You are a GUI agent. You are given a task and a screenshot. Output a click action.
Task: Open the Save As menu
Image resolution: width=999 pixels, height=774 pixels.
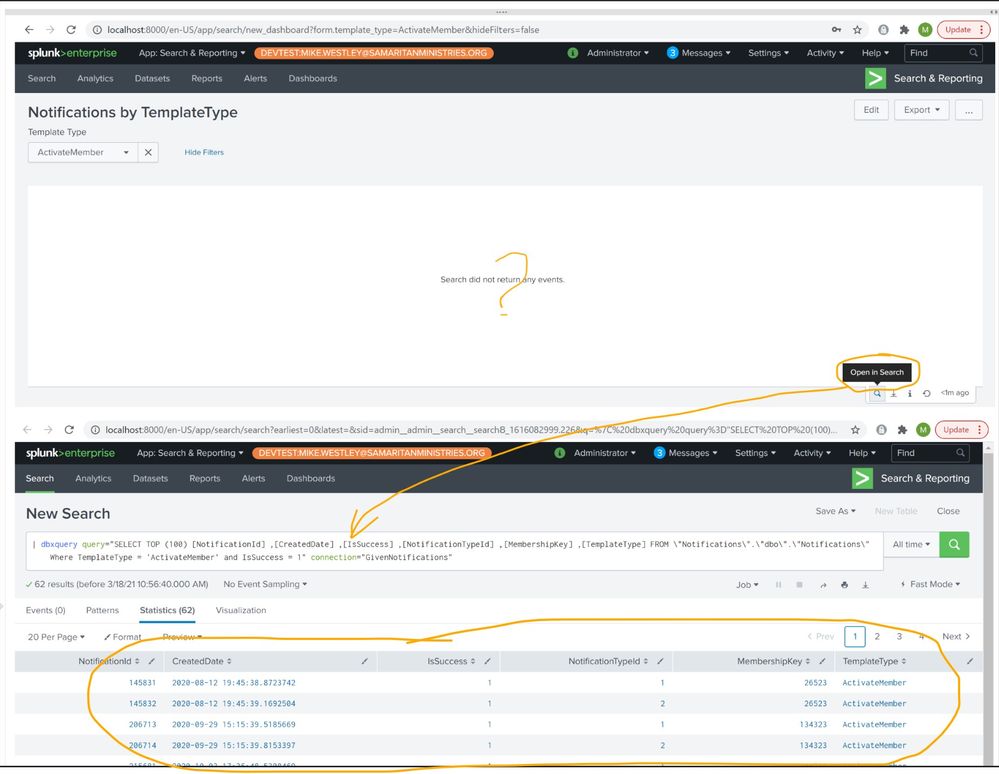pyautogui.click(x=835, y=511)
